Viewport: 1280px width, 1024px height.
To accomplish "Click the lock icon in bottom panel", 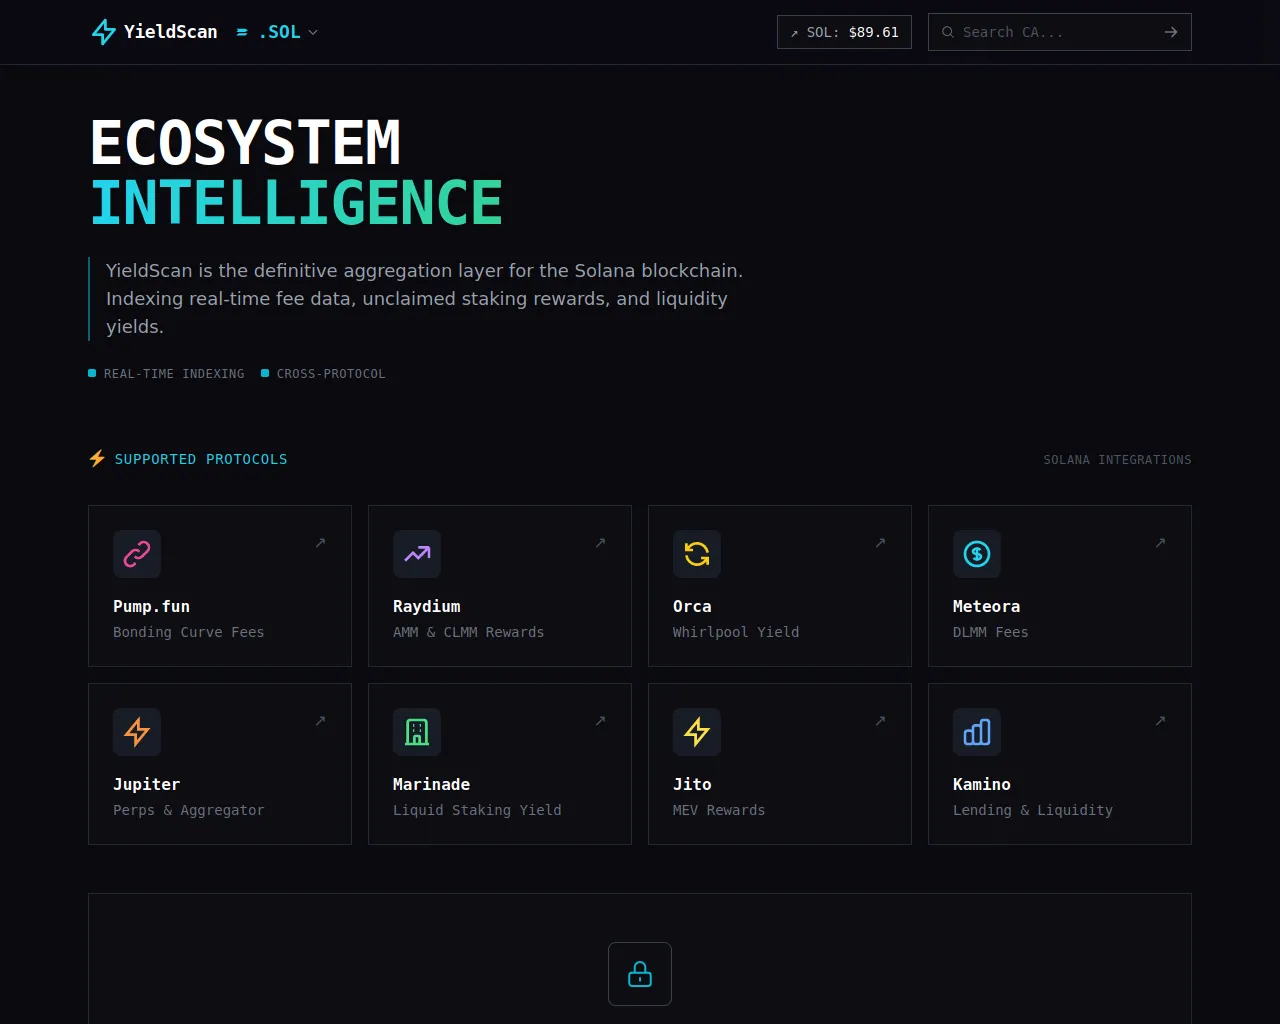I will coord(640,974).
